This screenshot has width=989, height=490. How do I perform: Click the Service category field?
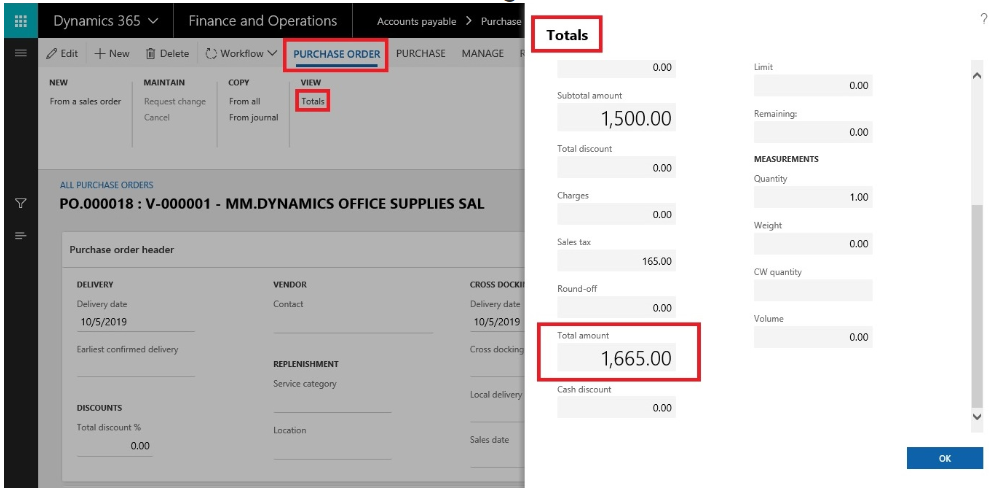[332, 402]
